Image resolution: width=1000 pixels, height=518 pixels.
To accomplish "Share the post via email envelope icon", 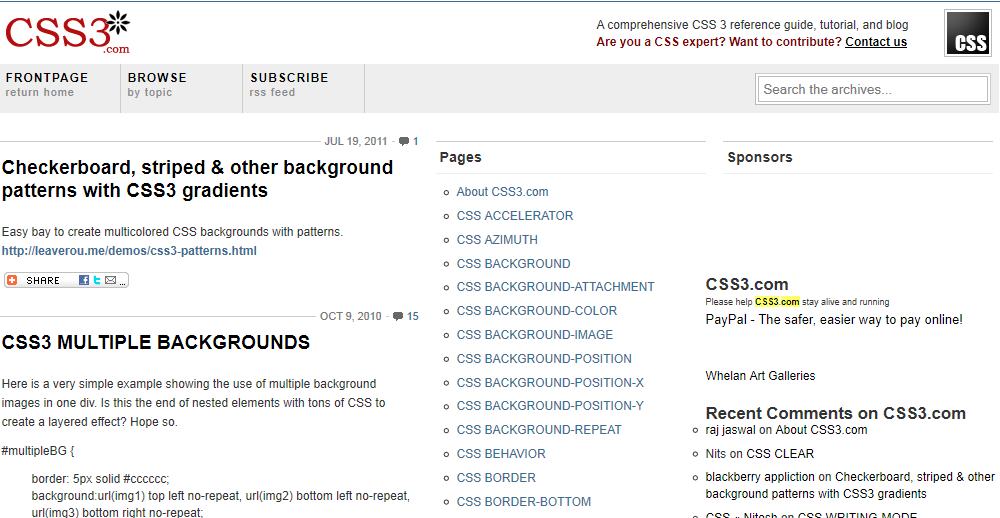I will pyautogui.click(x=110, y=280).
